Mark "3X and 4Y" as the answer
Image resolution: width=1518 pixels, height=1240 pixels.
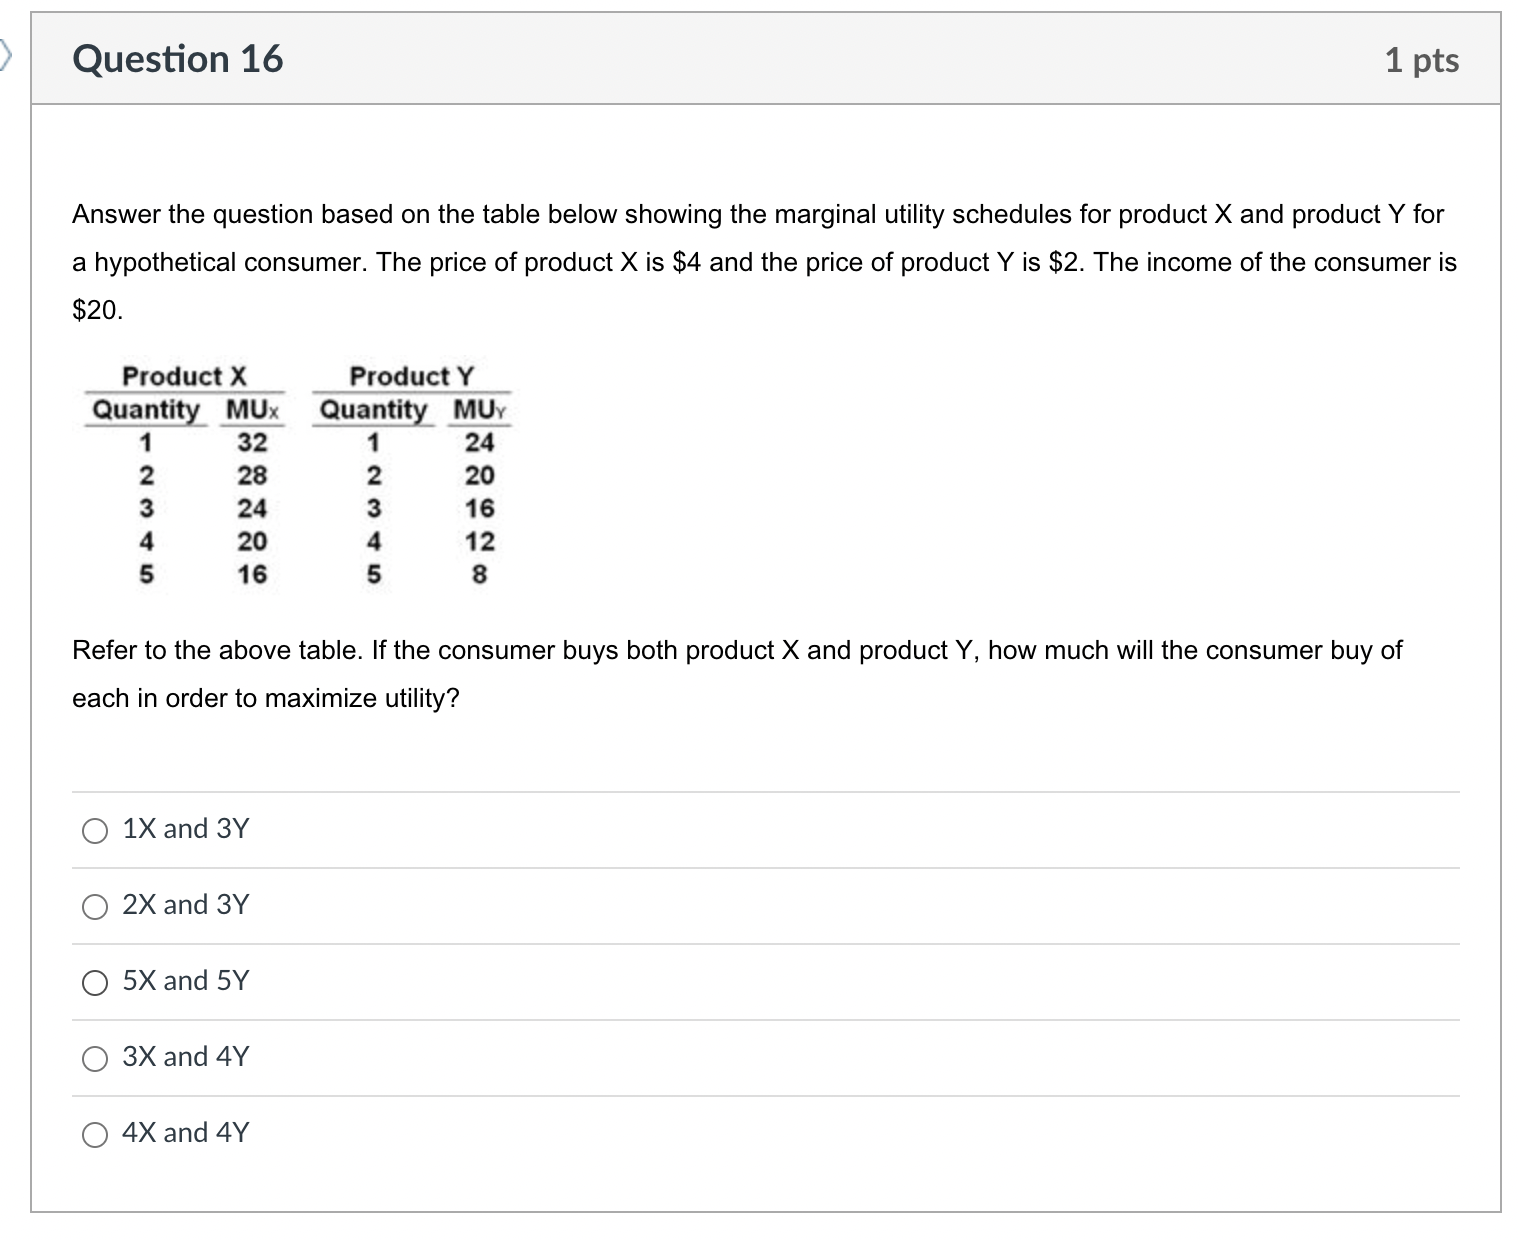click(96, 1058)
